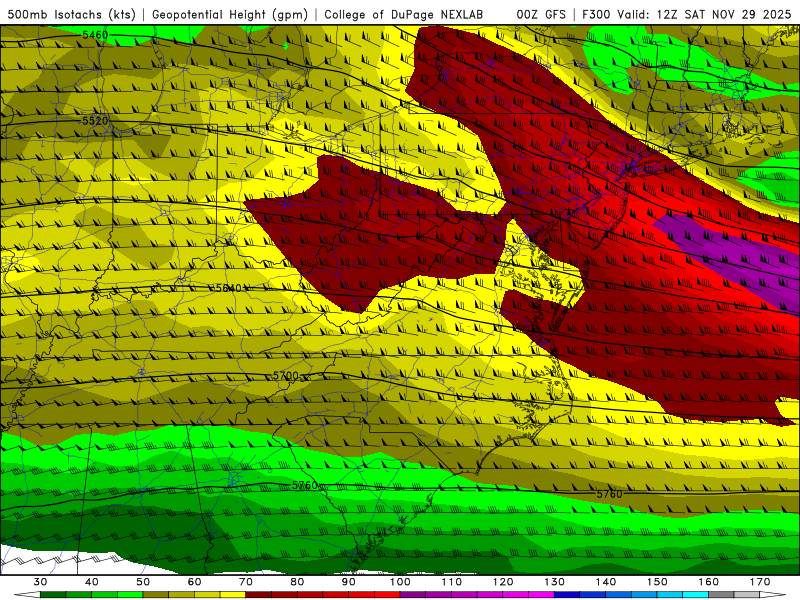Click the legend value 140
The height and width of the screenshot is (600, 800).
click(x=606, y=582)
